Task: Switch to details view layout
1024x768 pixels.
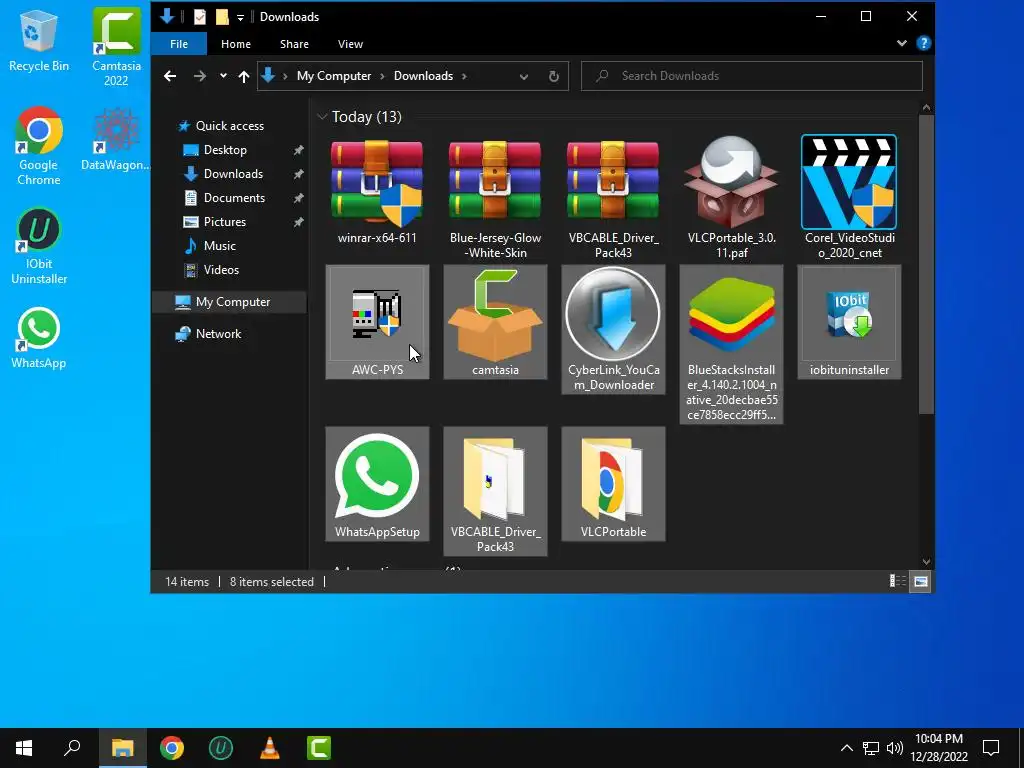Action: (898, 581)
